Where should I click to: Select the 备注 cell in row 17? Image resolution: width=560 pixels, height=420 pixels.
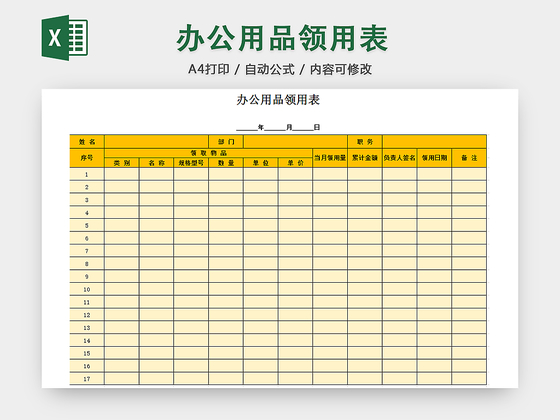[469, 379]
